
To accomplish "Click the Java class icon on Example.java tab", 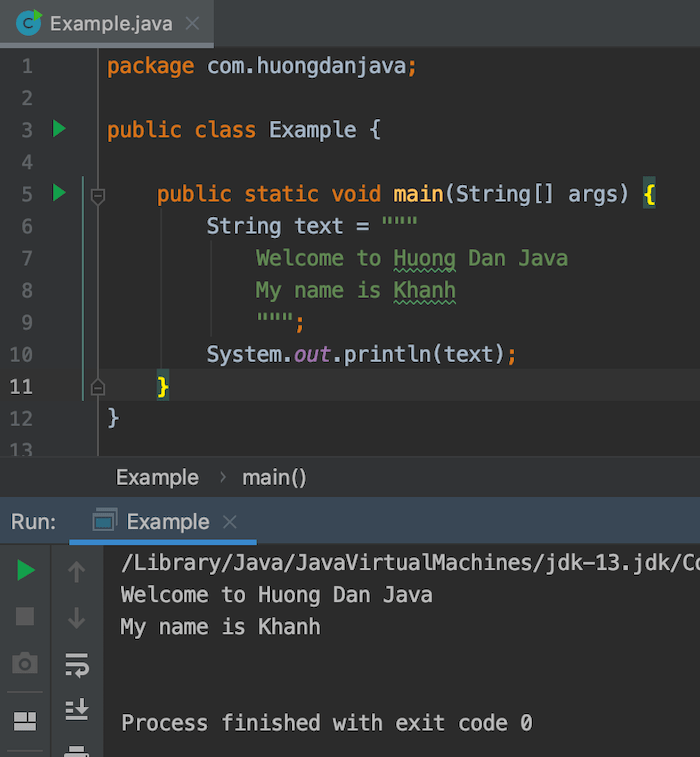I will tap(29, 23).
